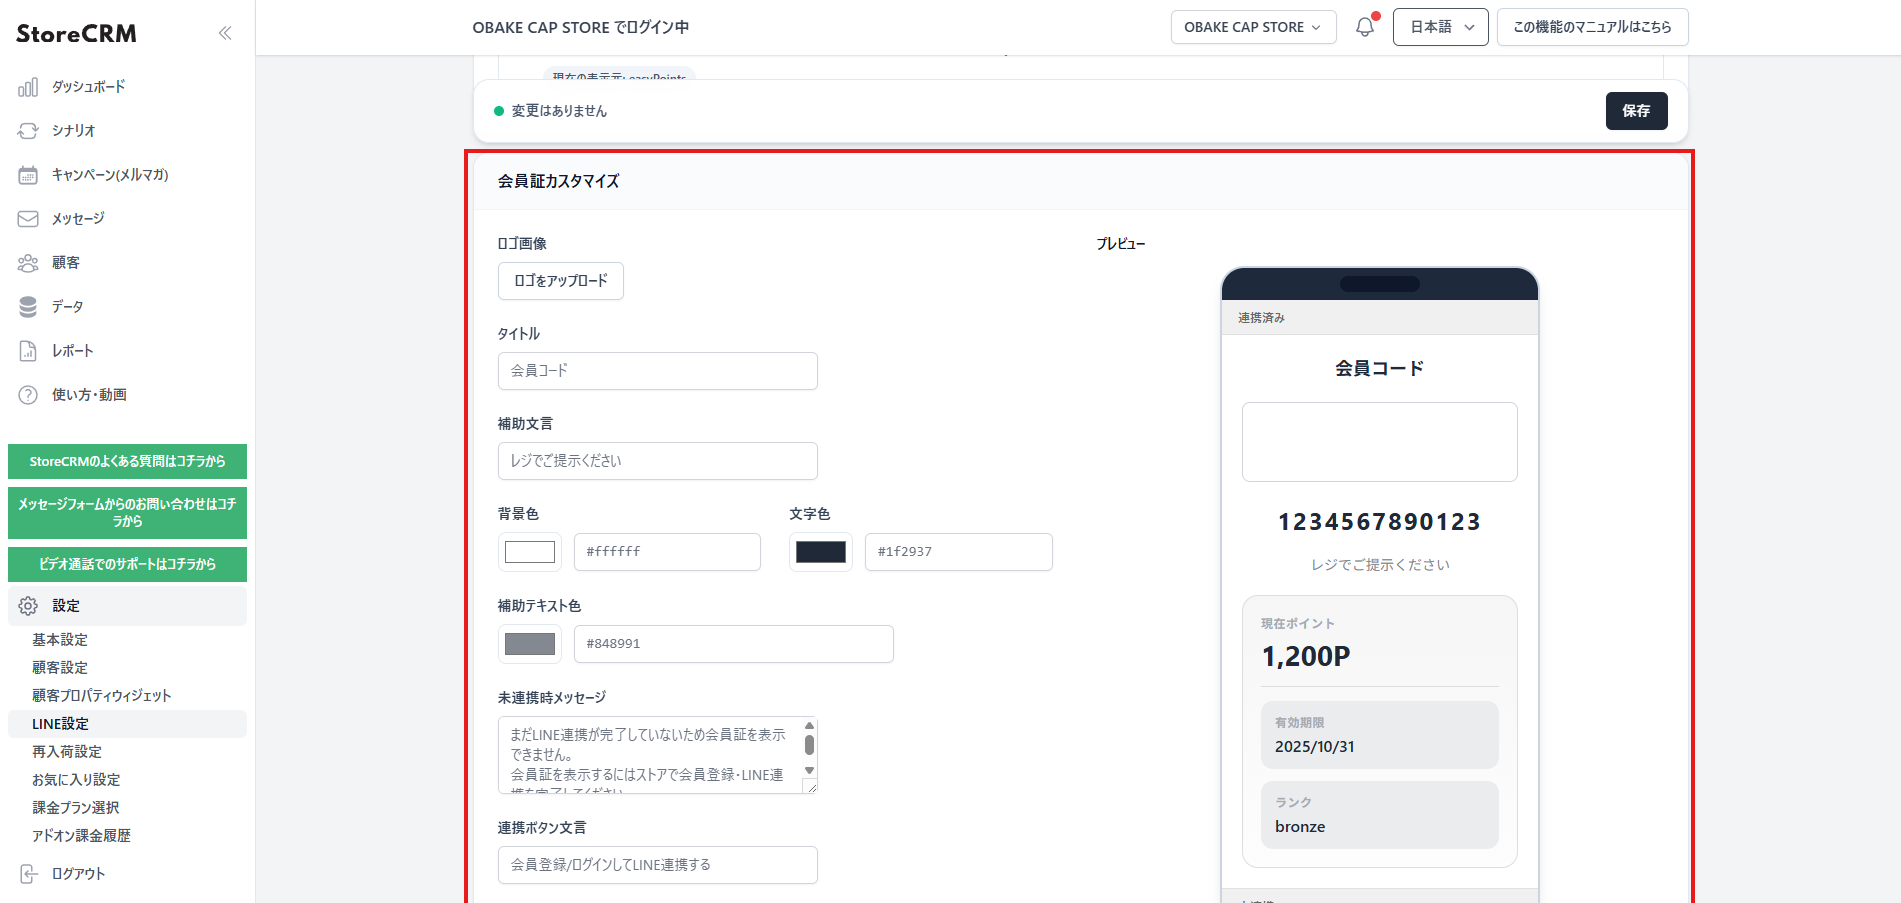1901x903 pixels.
Task: Click the message envelope icon
Action: pyautogui.click(x=28, y=219)
